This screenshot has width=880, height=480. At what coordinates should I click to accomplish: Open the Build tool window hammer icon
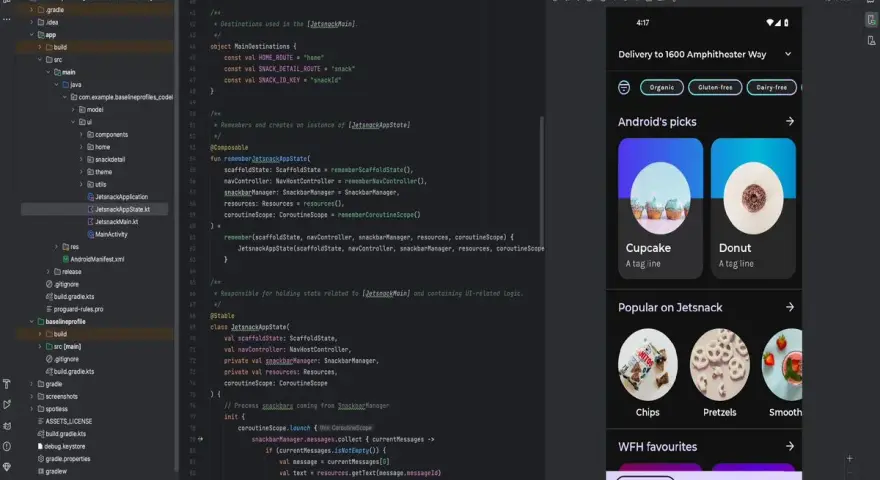[7, 384]
